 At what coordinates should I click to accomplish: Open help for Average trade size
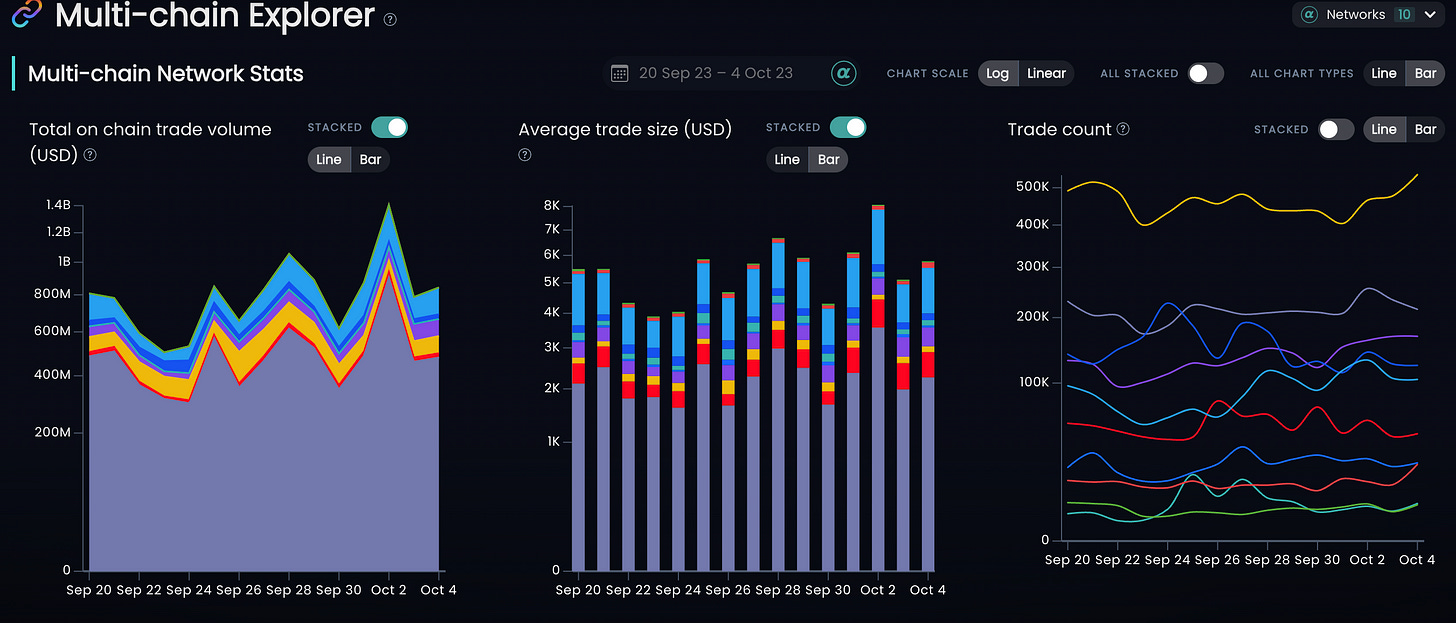[525, 155]
